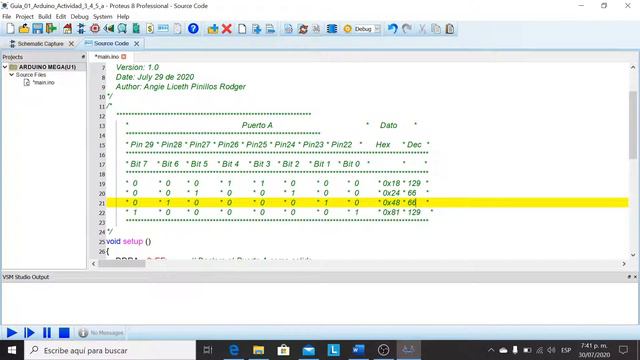Viewport: 640px width, 360px height.
Task: Select ARDUINO MEGA(U1) project item
Action: tap(47, 67)
